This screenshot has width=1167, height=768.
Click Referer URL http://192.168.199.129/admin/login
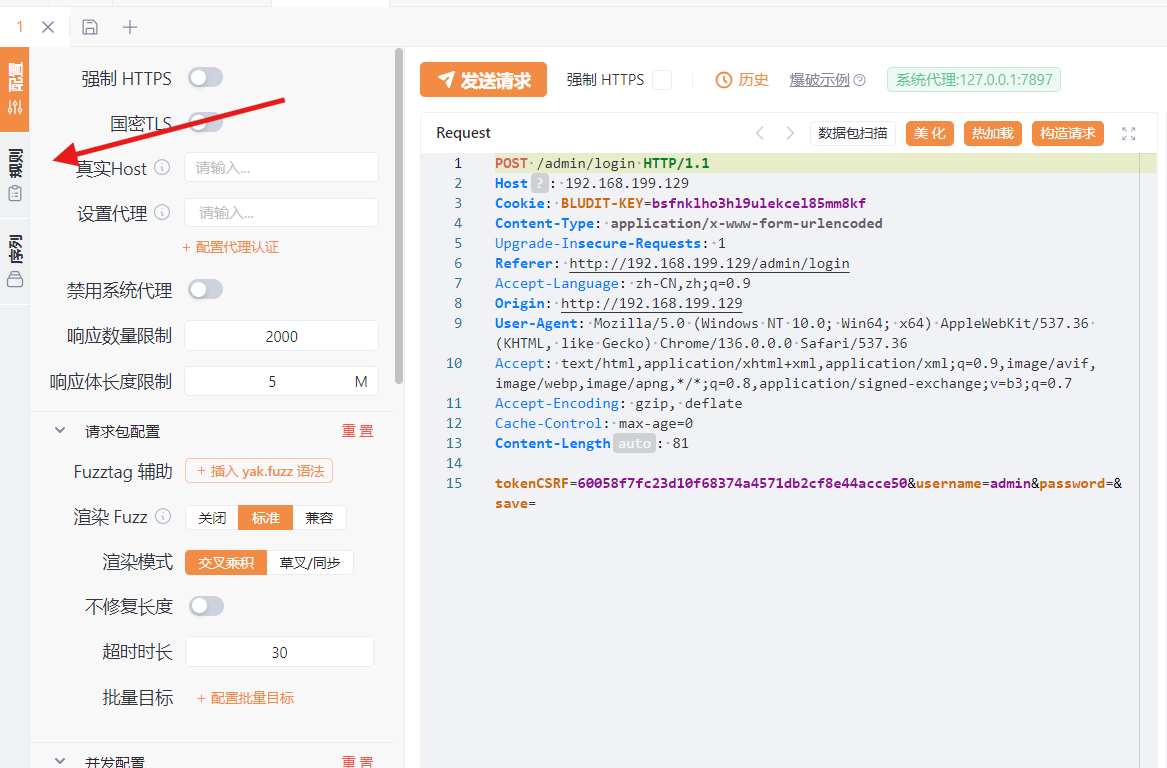709,263
